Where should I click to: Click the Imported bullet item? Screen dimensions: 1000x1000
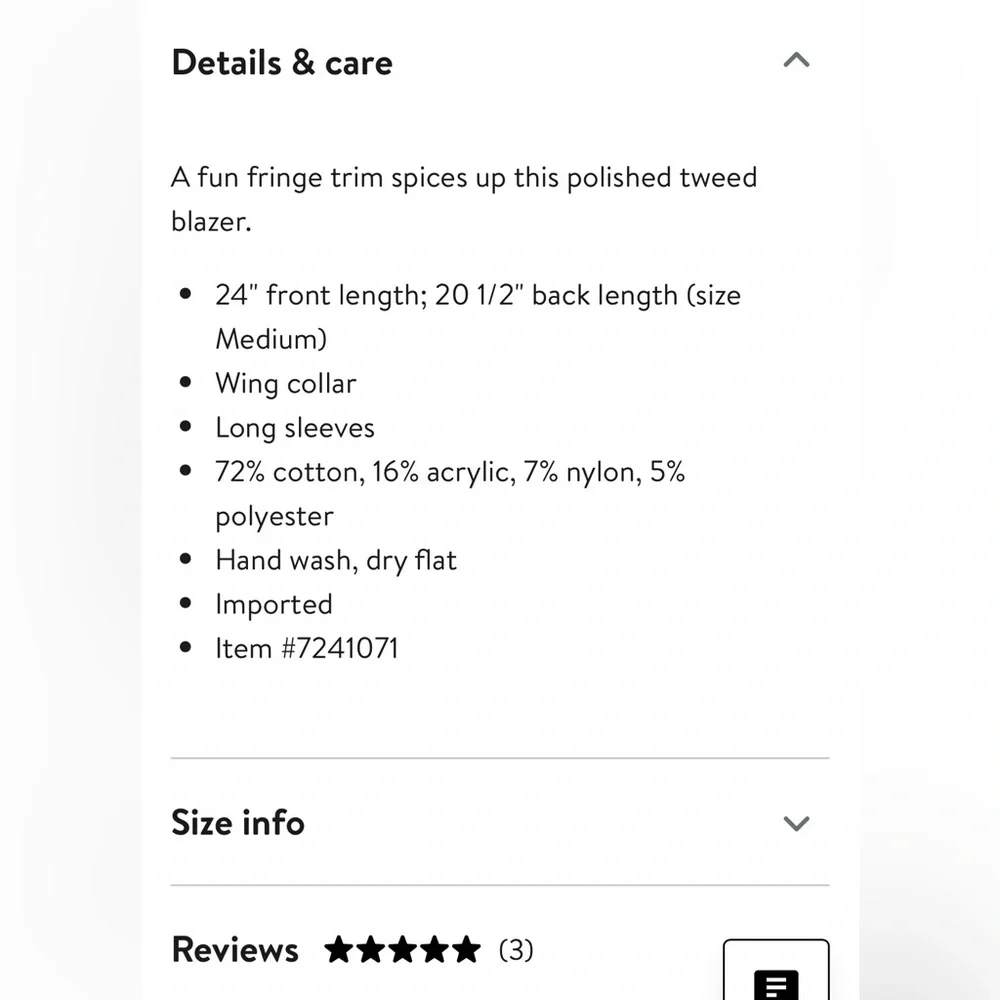pyautogui.click(x=274, y=605)
